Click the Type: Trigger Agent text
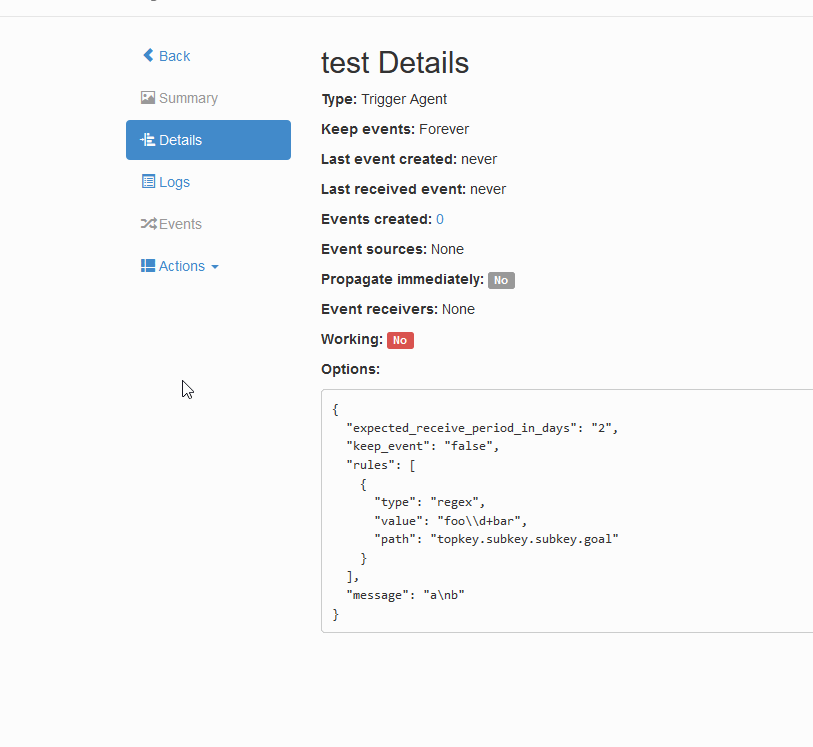The width and height of the screenshot is (813, 747). coord(384,99)
